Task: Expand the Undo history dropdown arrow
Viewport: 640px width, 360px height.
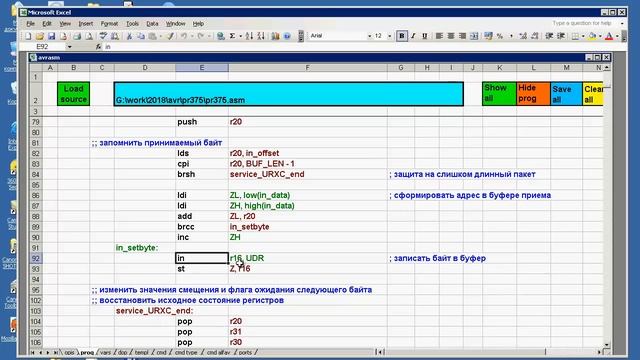Action: pos(192,36)
